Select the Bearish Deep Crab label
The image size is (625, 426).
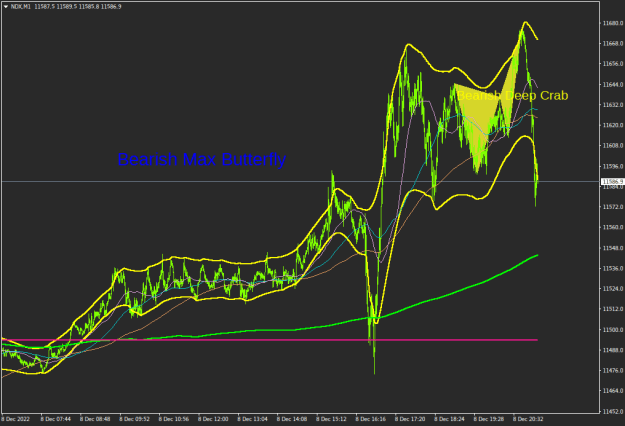[512, 96]
